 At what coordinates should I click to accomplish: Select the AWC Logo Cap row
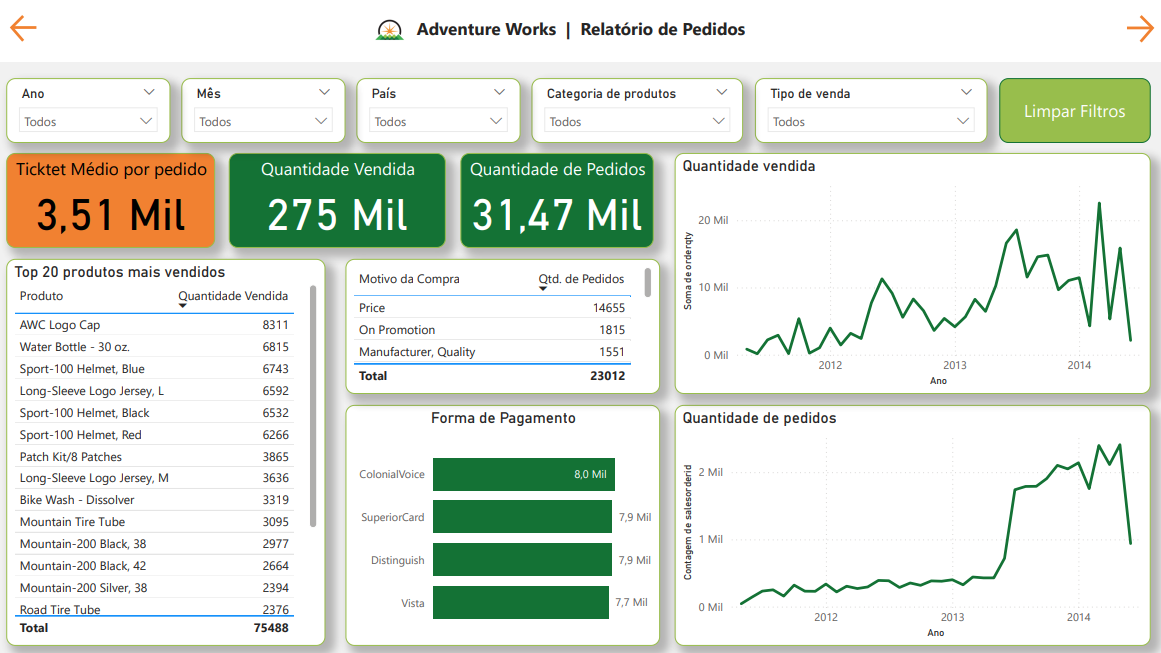154,325
